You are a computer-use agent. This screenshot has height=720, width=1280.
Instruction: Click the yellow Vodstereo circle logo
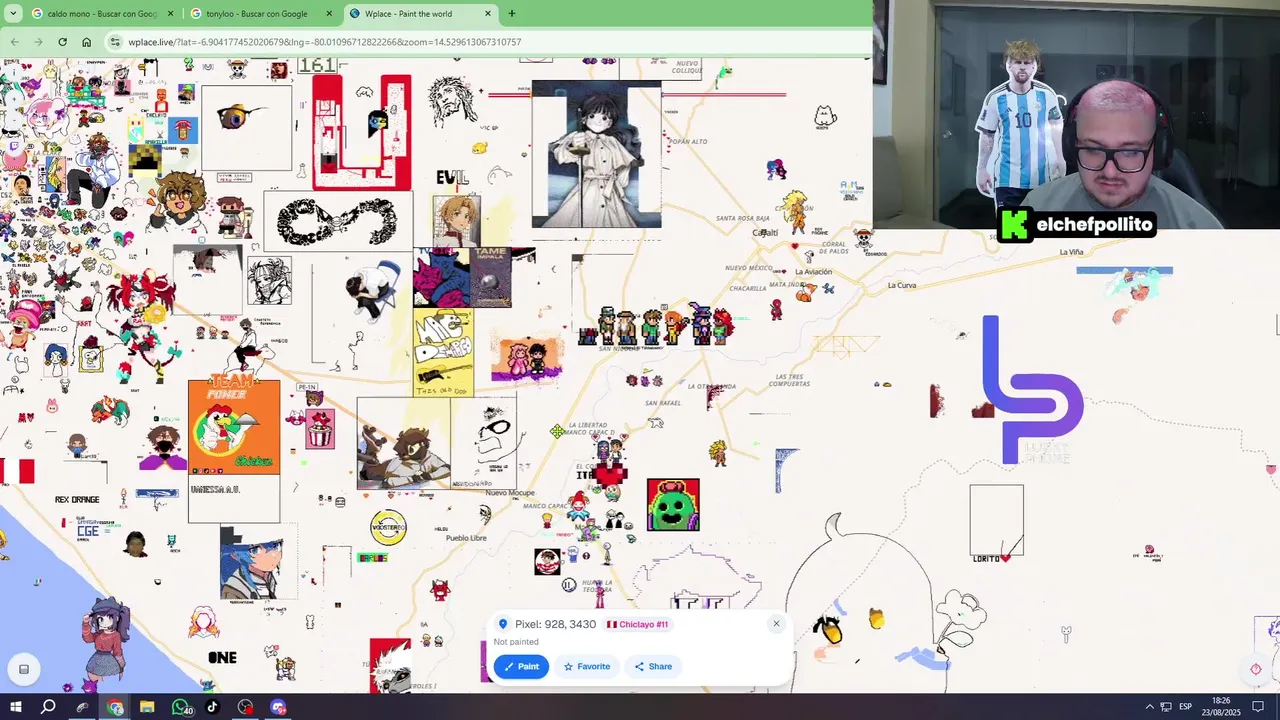click(388, 526)
